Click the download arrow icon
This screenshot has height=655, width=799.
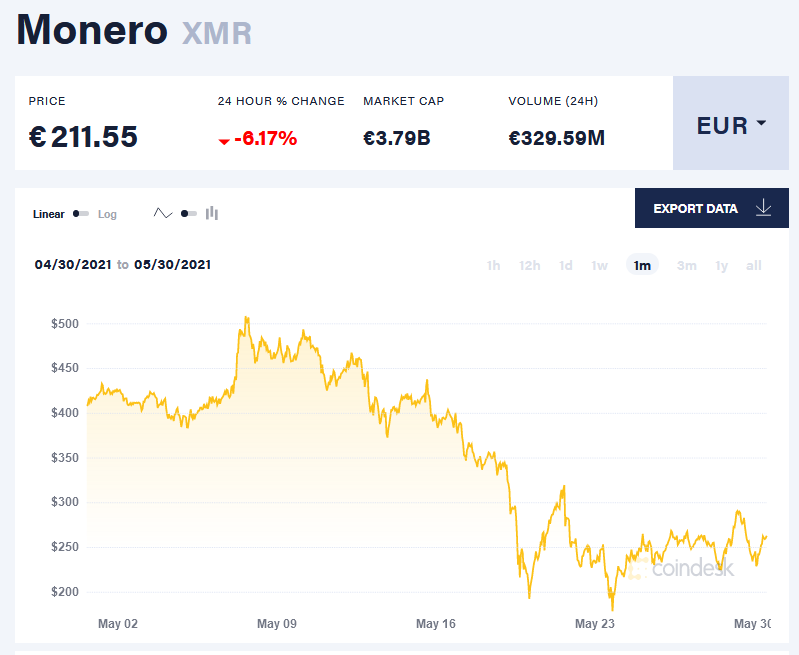click(763, 208)
